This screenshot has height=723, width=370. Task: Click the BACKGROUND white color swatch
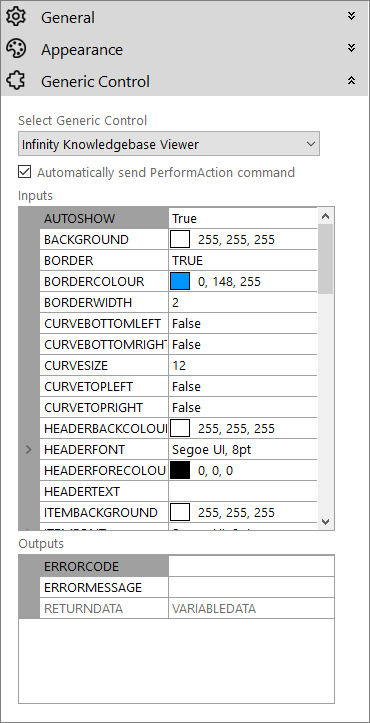click(180, 240)
